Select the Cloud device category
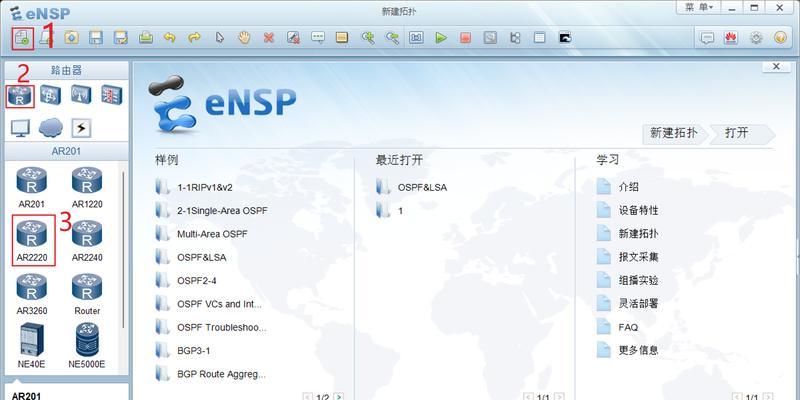The width and height of the screenshot is (800, 400). click(x=50, y=128)
